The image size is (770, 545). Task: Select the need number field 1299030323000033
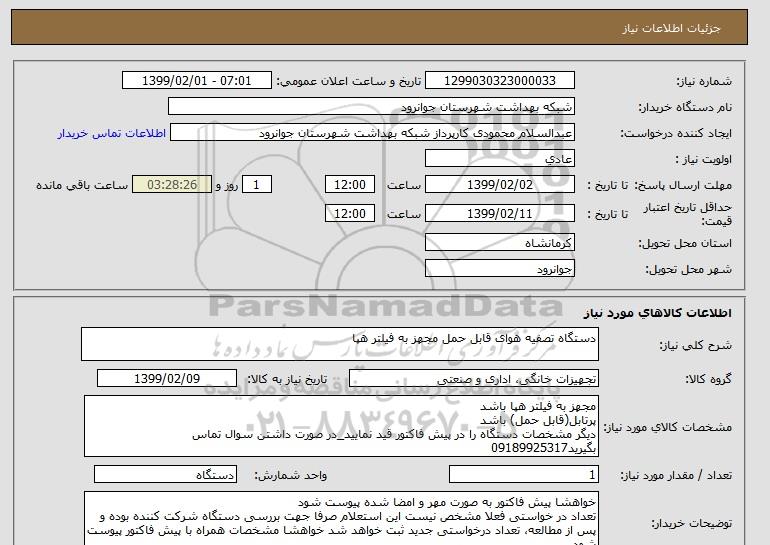[499, 81]
